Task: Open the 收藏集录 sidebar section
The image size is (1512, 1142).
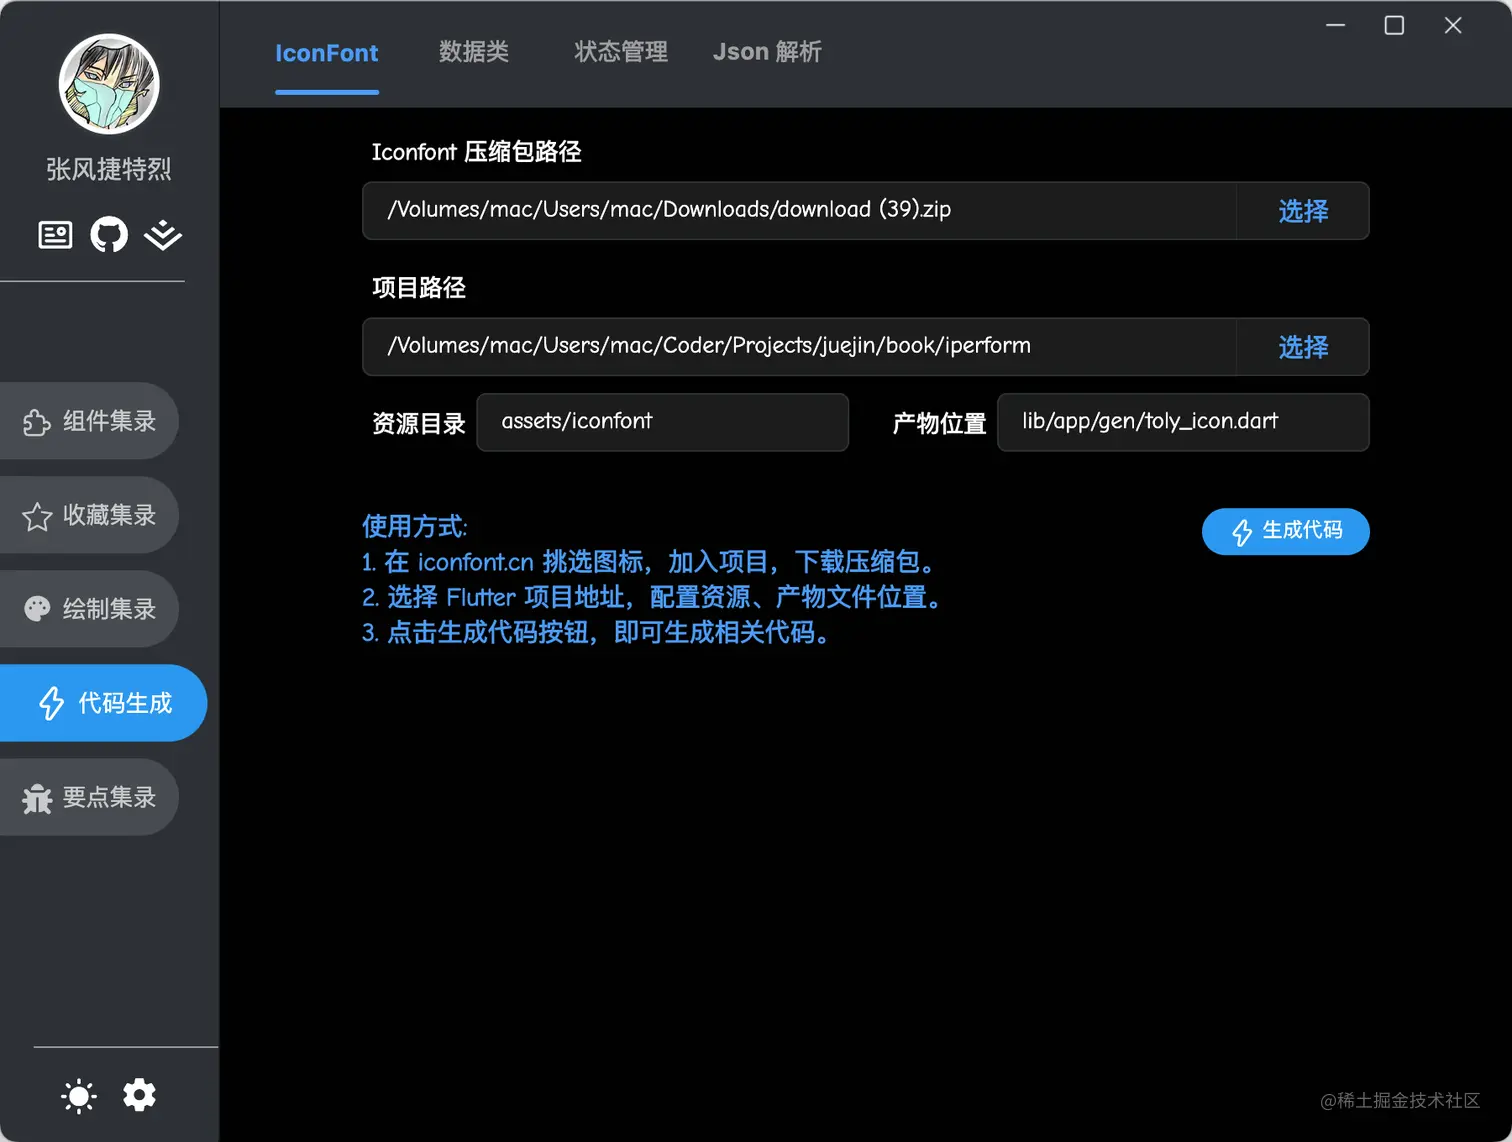Action: (x=90, y=515)
